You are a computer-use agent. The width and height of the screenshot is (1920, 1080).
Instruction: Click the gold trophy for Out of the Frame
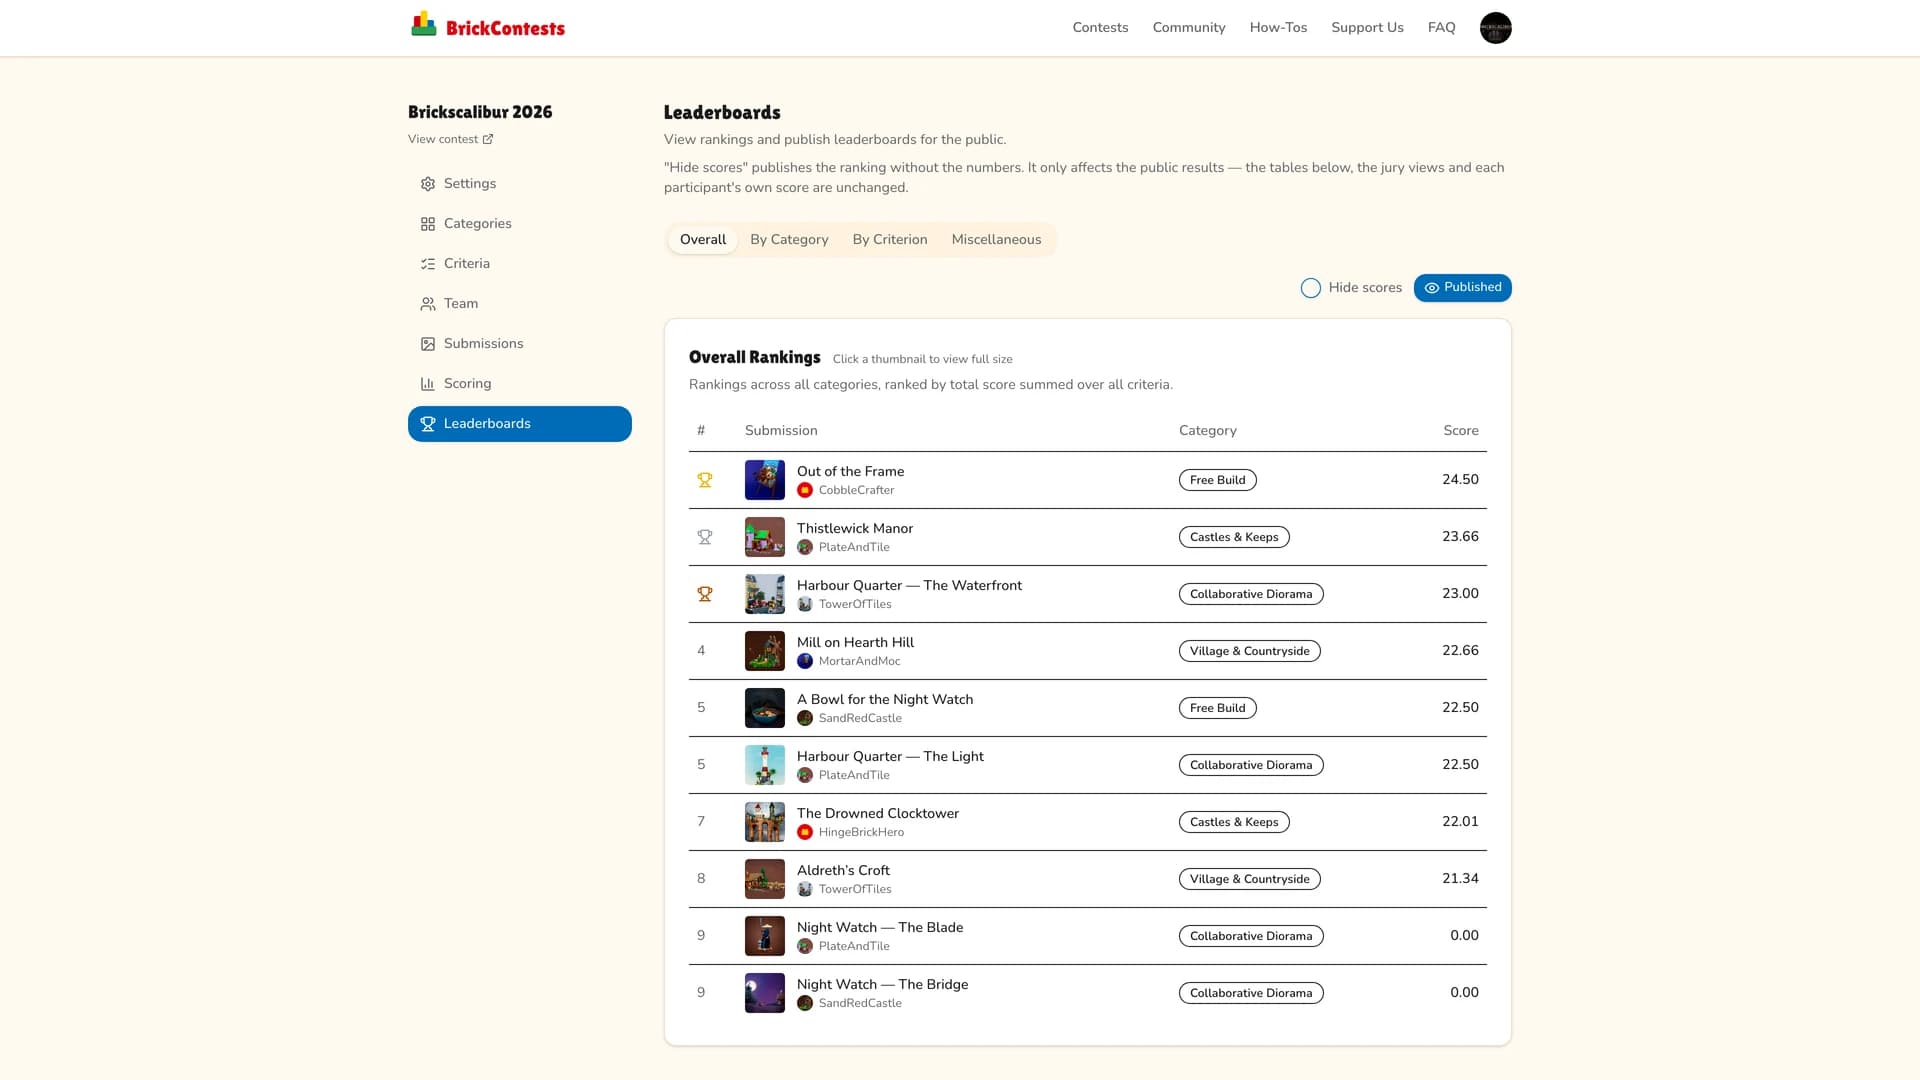click(705, 480)
